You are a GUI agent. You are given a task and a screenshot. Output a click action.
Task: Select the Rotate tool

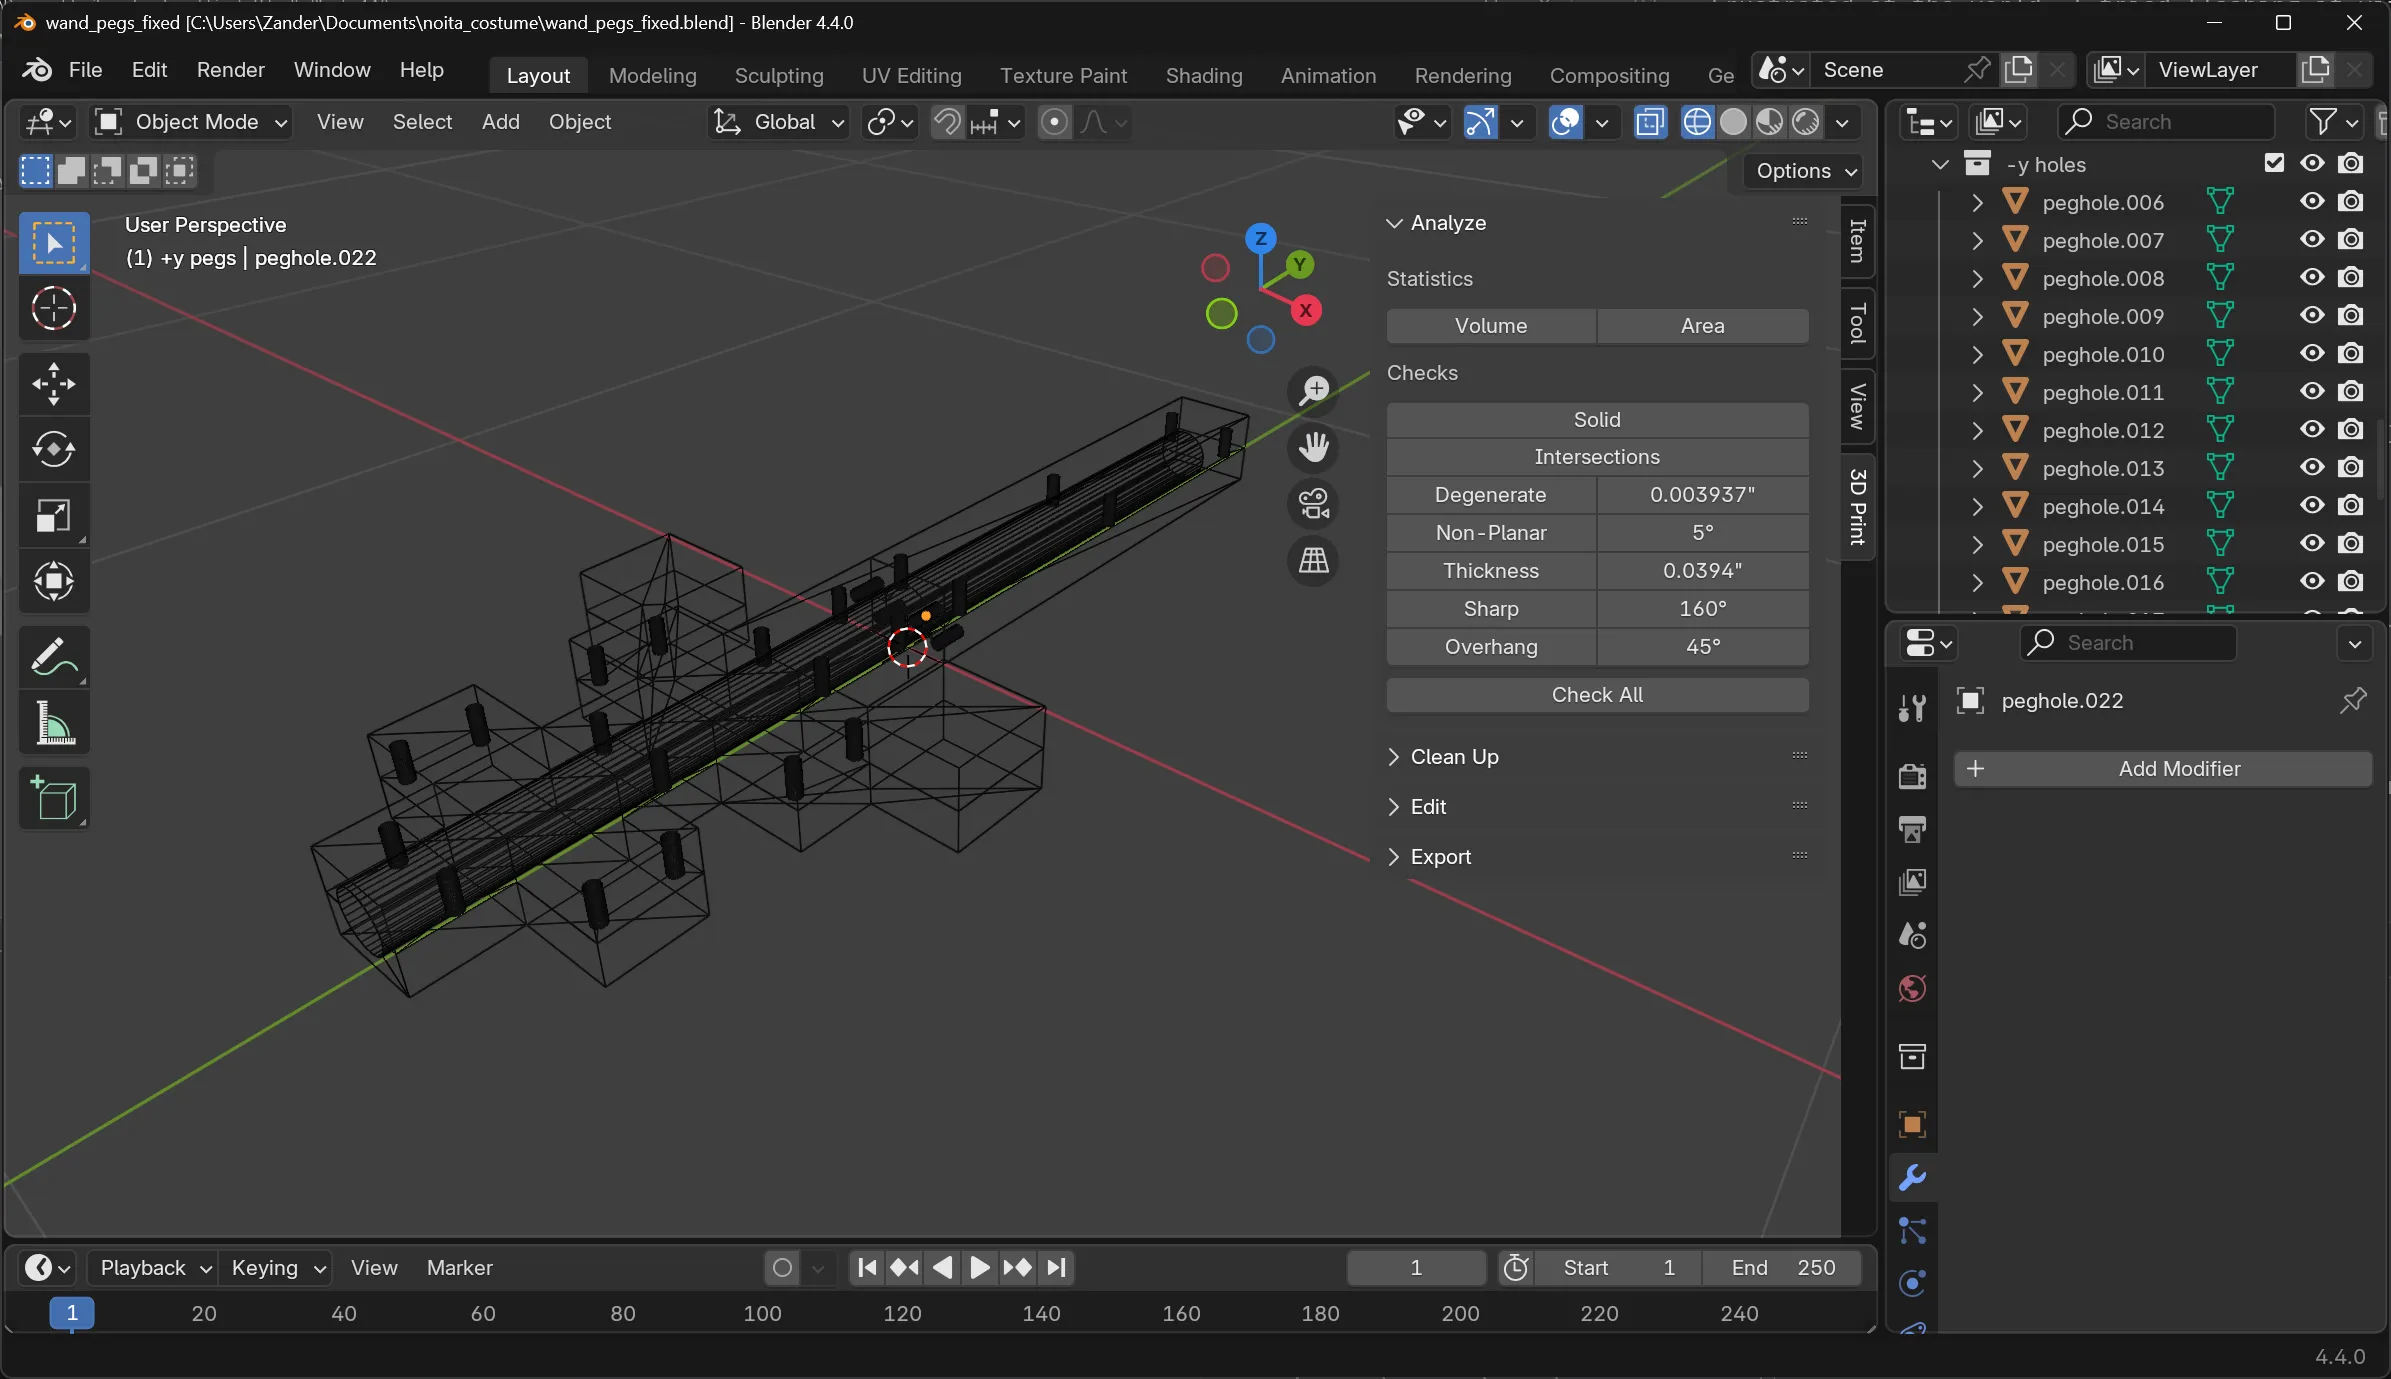tap(53, 449)
